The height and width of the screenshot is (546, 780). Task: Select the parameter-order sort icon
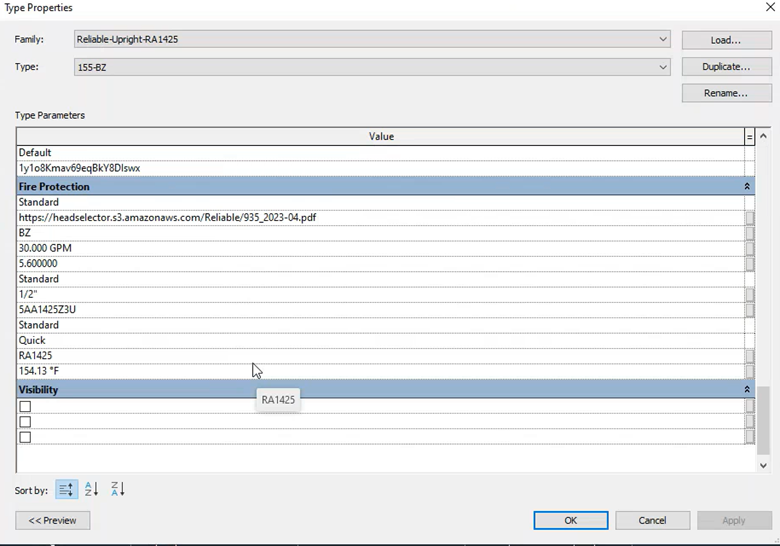click(x=66, y=489)
